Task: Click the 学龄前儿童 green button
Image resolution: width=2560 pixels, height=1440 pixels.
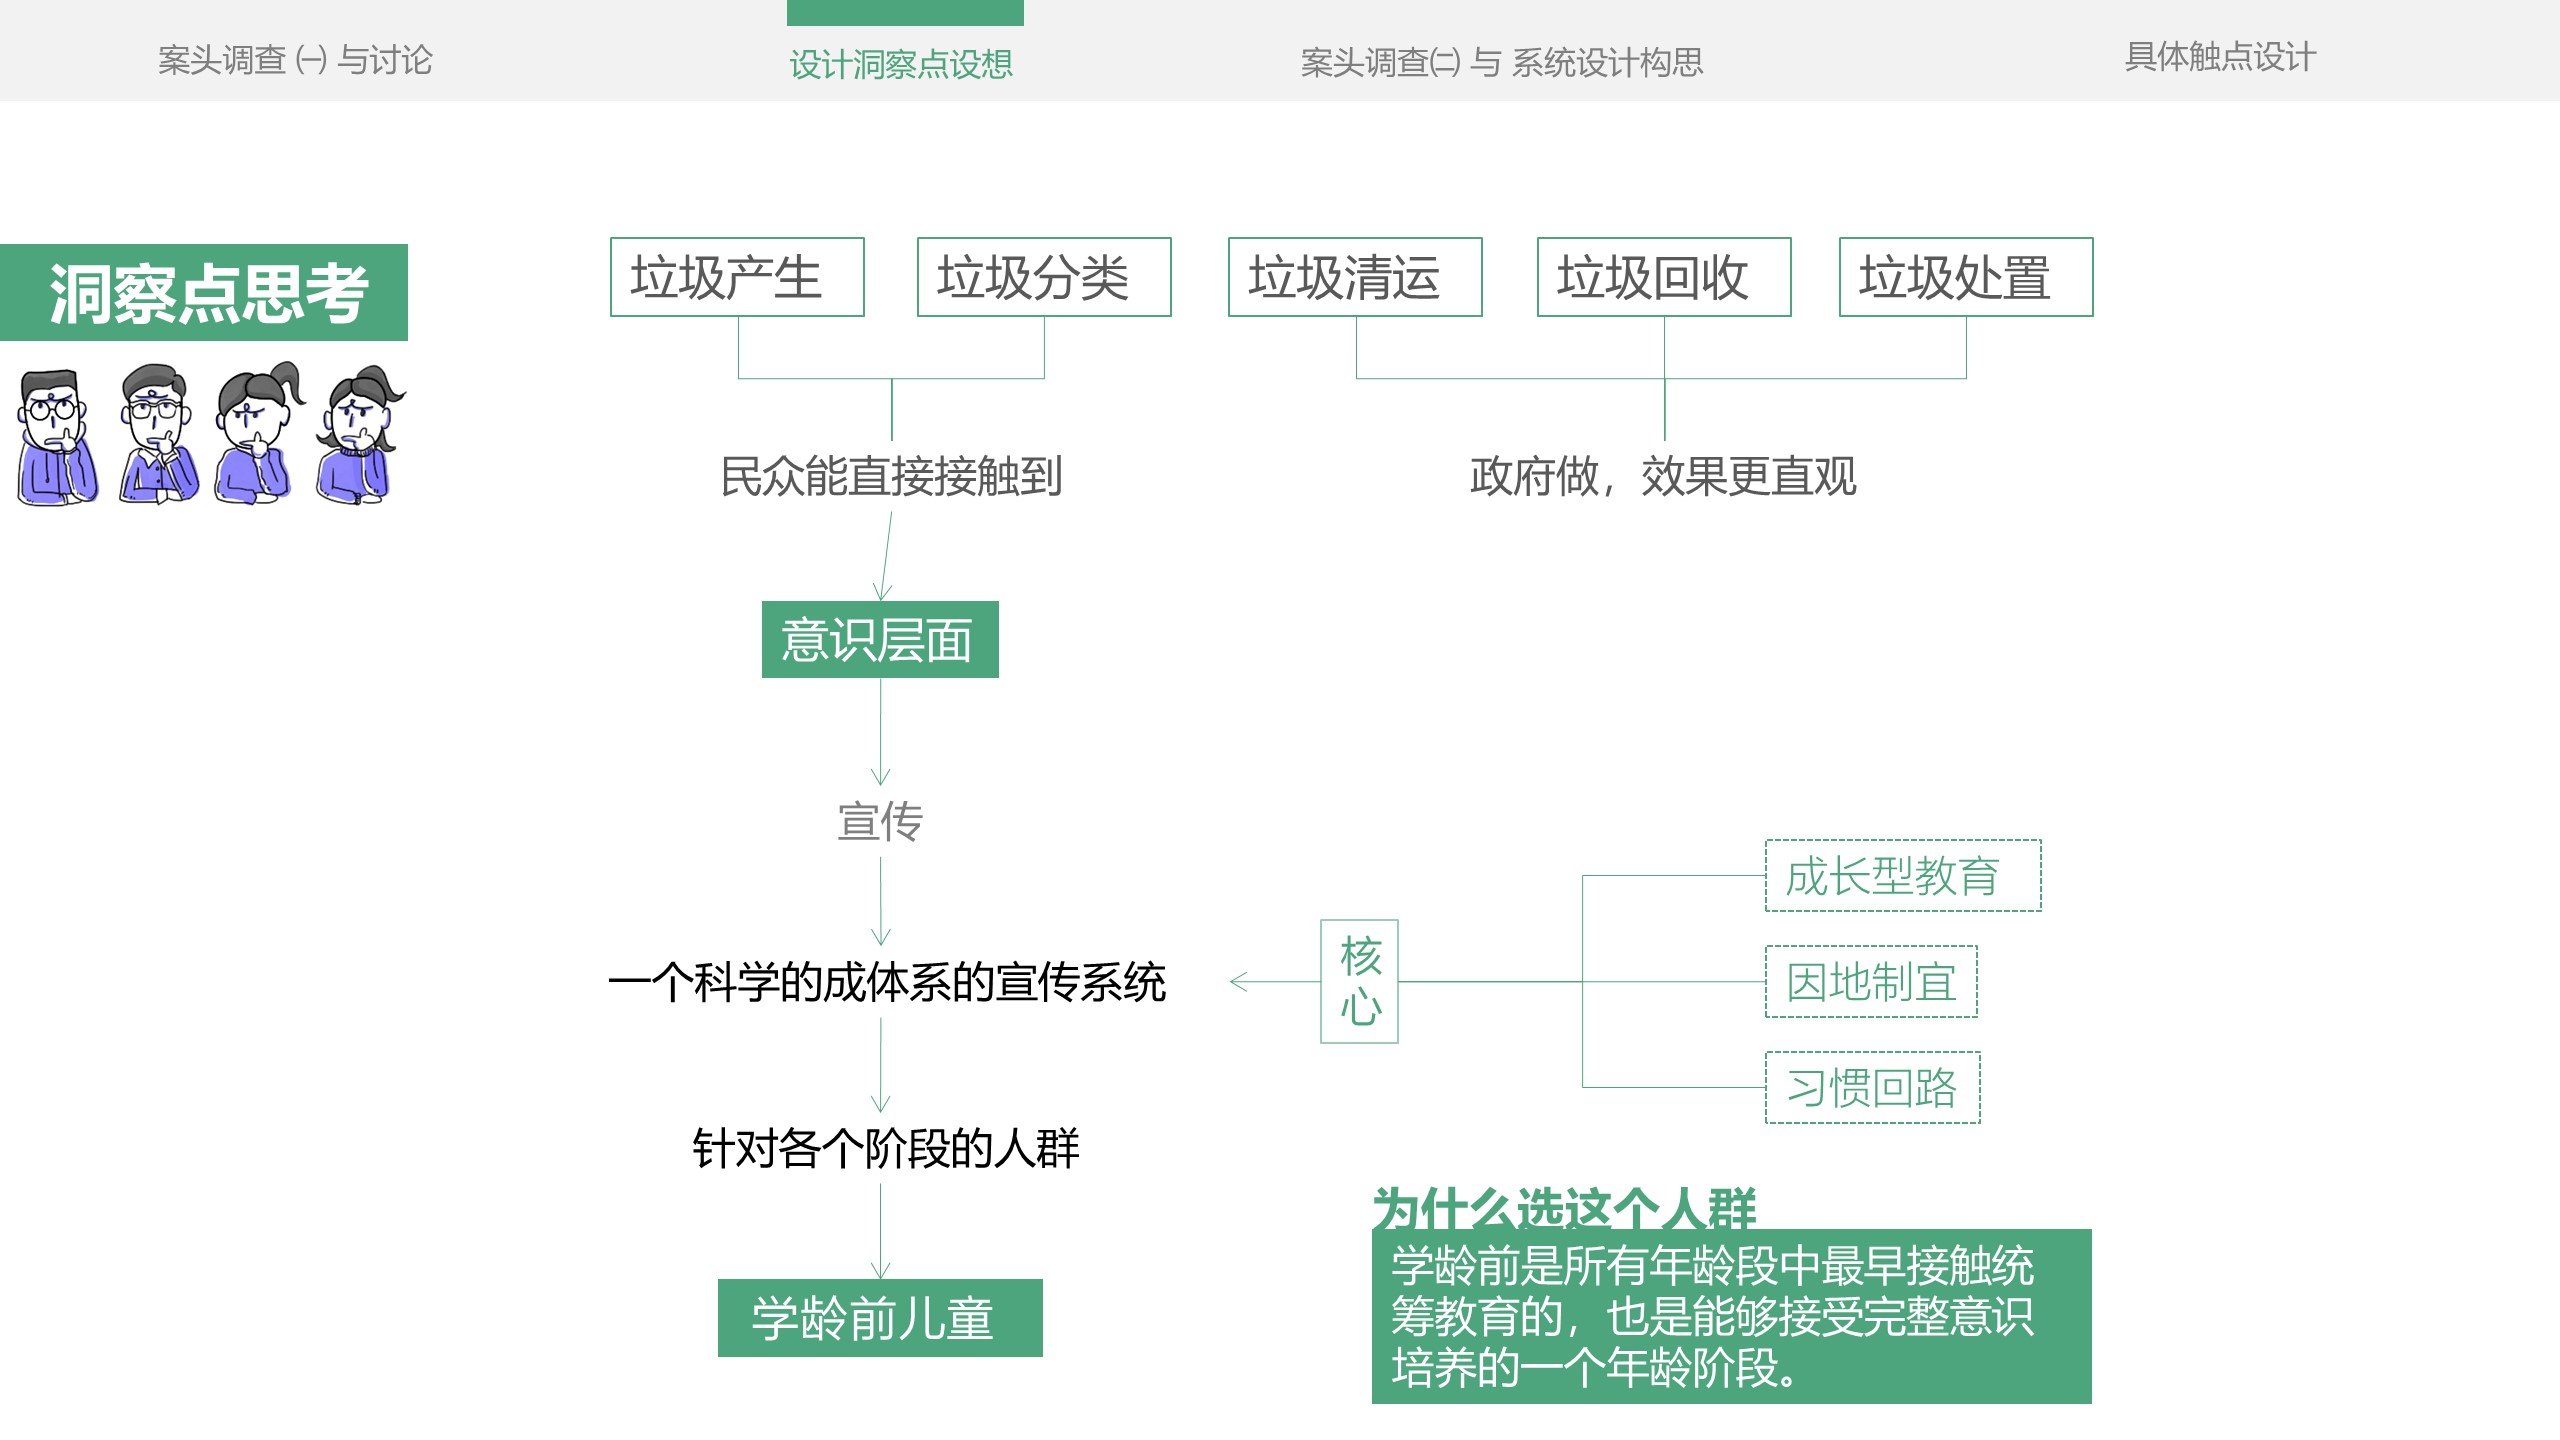Action: pos(880,1318)
